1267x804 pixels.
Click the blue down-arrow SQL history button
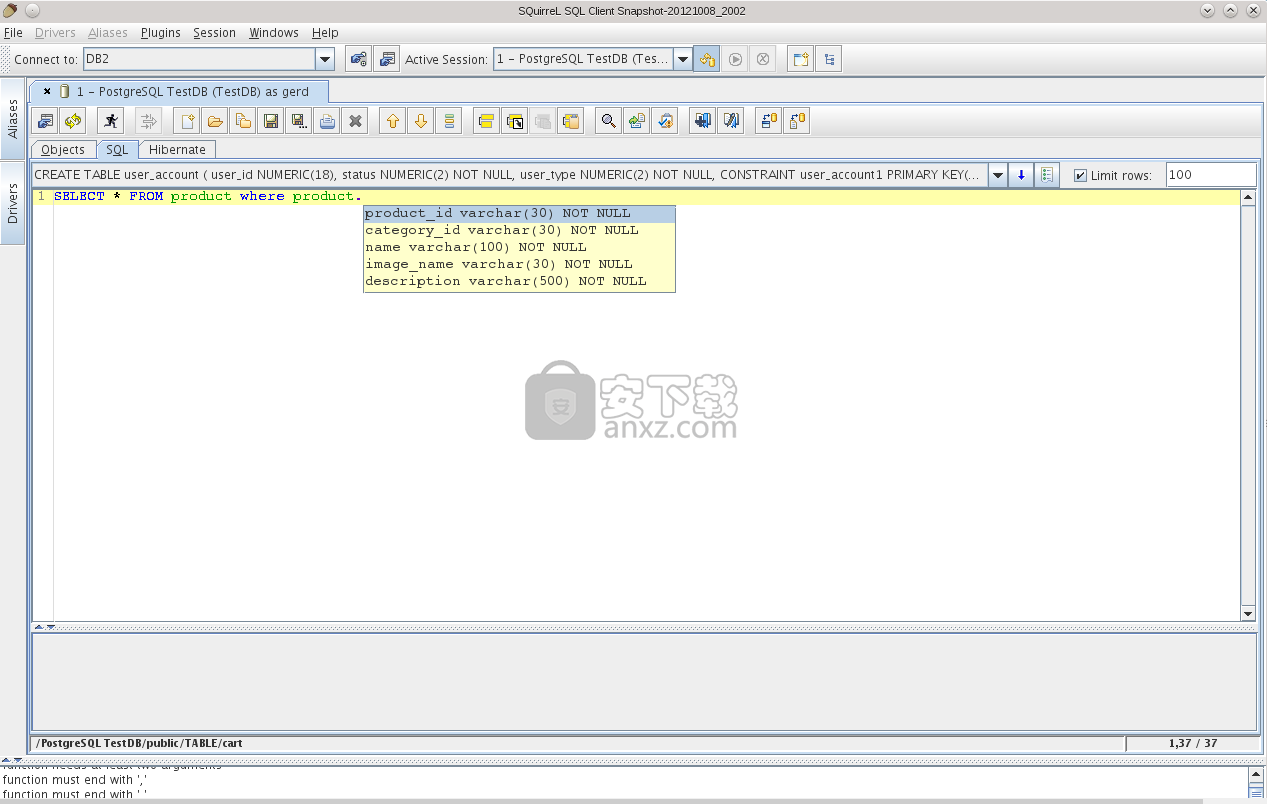point(1021,175)
